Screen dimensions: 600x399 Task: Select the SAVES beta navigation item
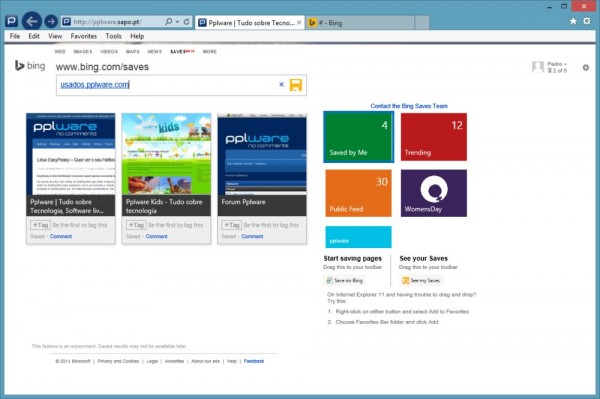pos(182,51)
